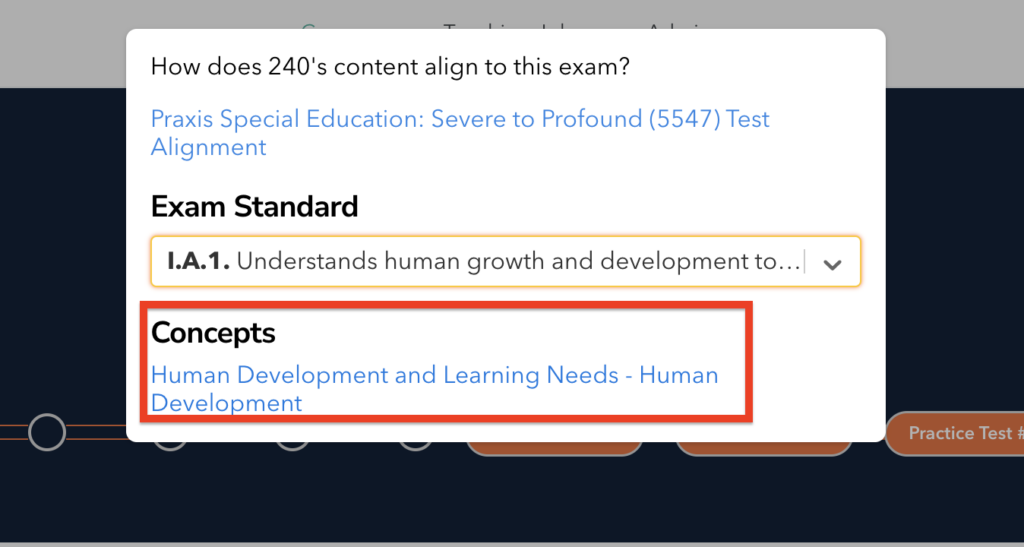The height and width of the screenshot is (547, 1024).
Task: Expand the Exam Standard chevron arrow
Action: tap(832, 264)
